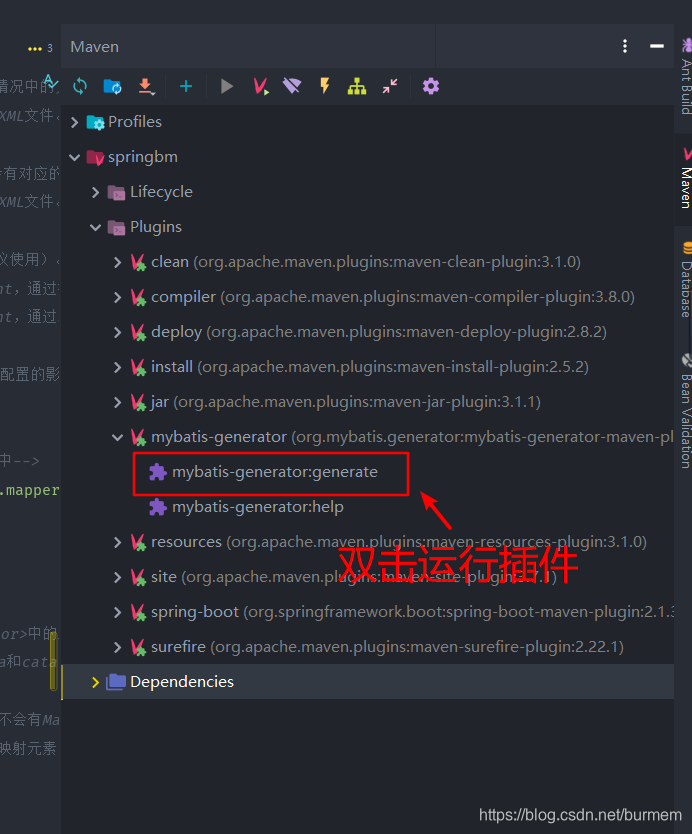The height and width of the screenshot is (834, 692).
Task: Open the Bean Validation side tab
Action: 686,412
